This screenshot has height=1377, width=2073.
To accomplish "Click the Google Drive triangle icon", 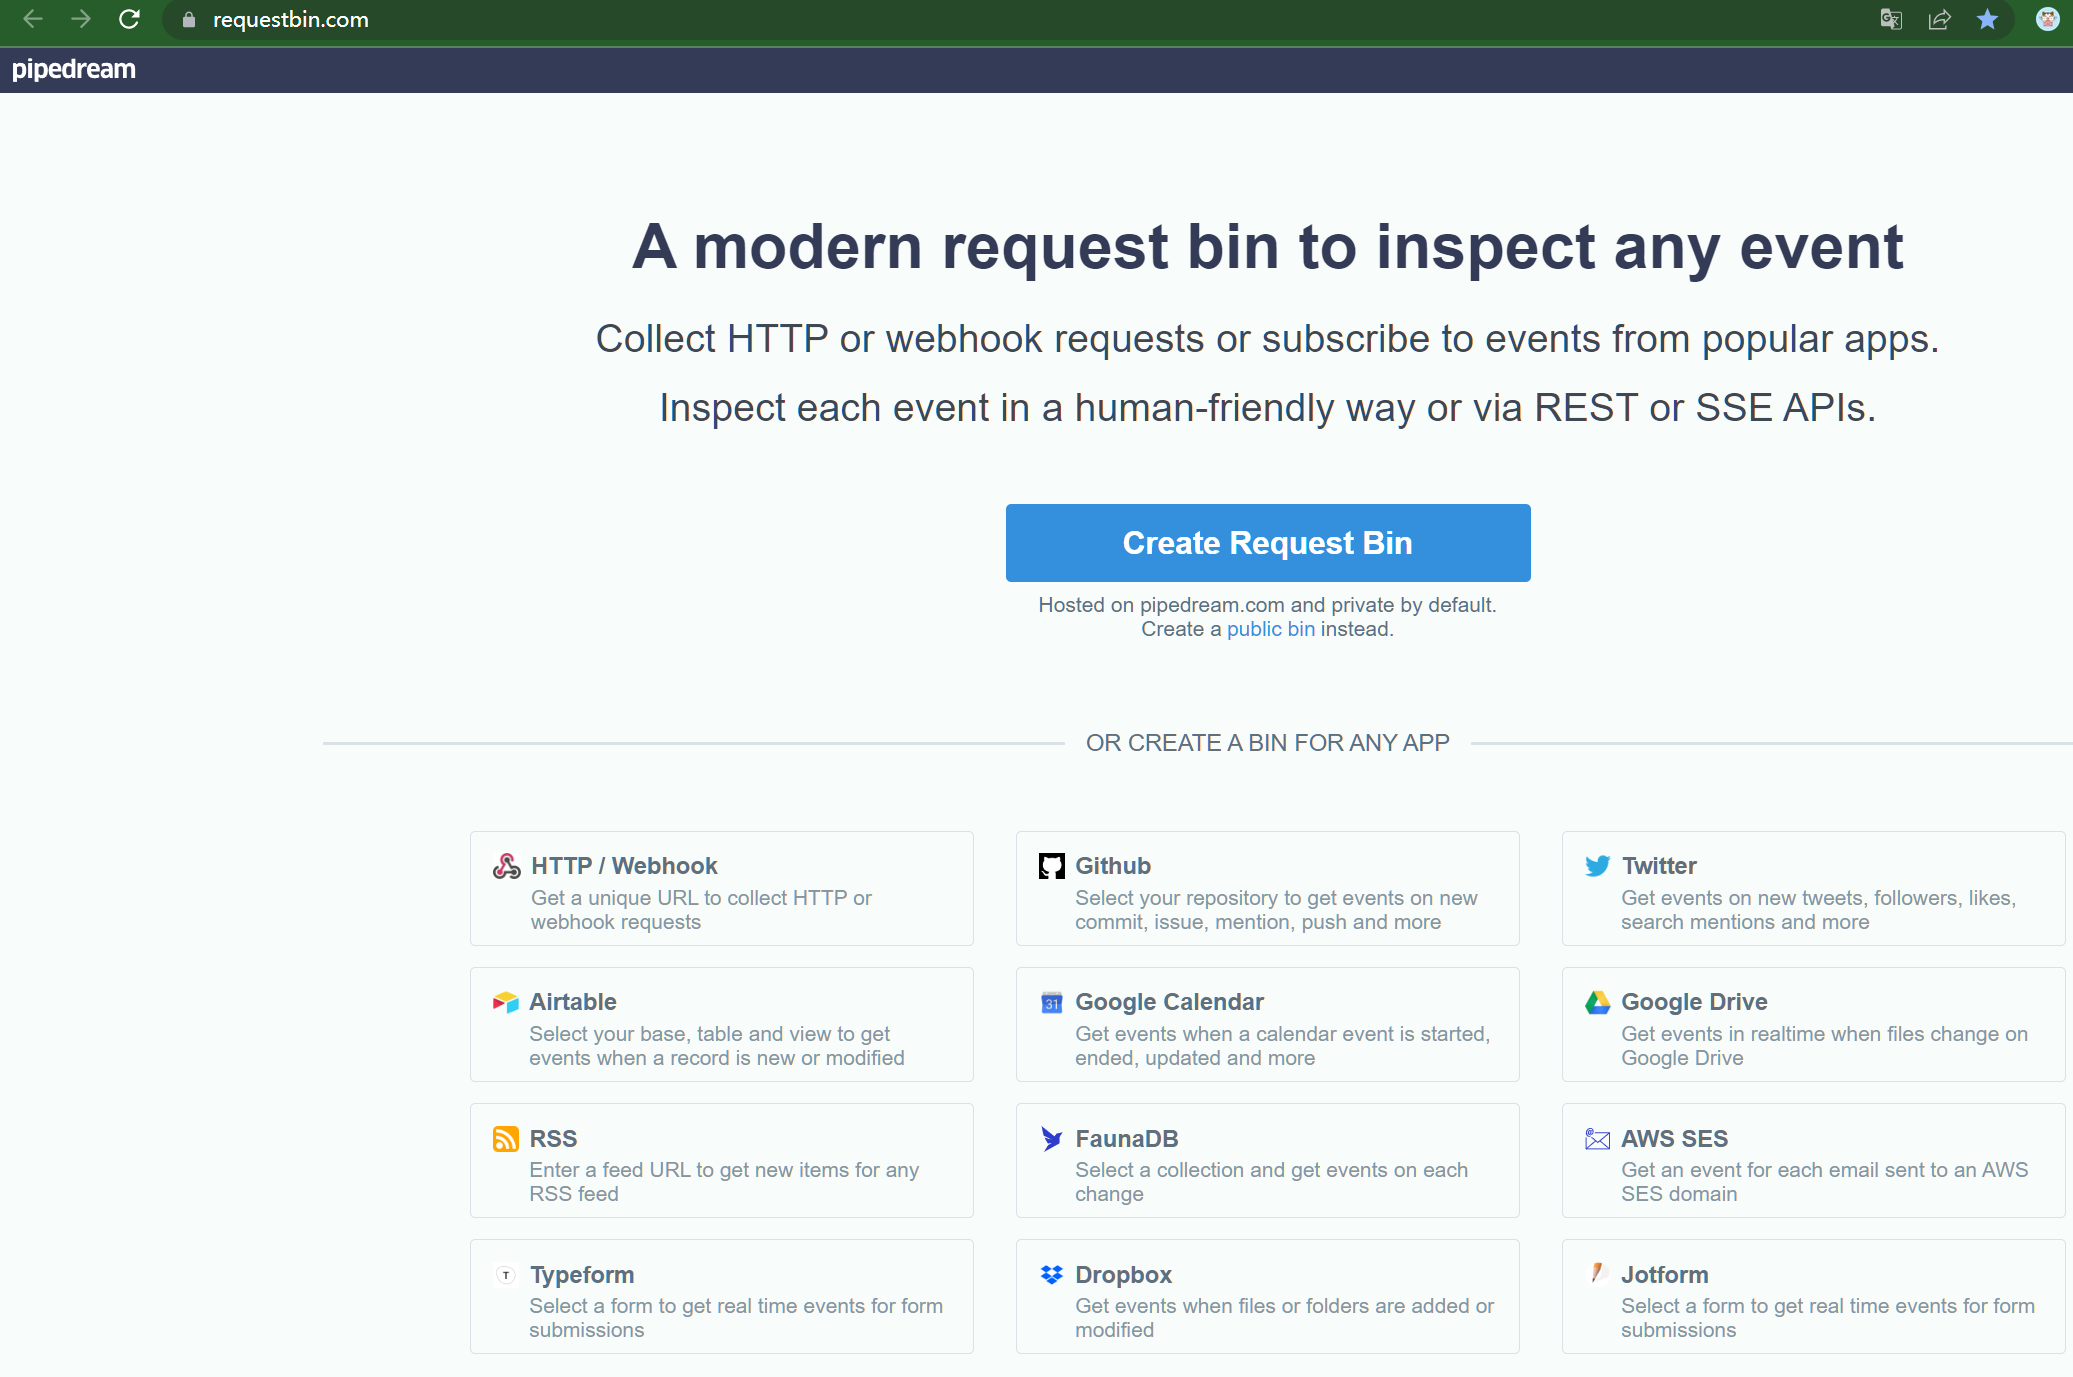I will [1597, 1002].
